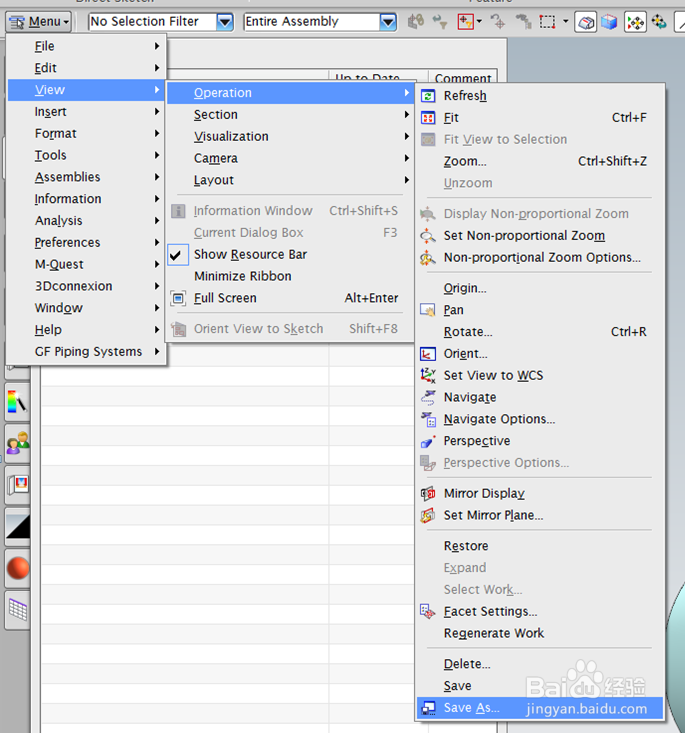The image size is (685, 733).
Task: Open the GF Piping Systems submenu
Action: click(87, 352)
